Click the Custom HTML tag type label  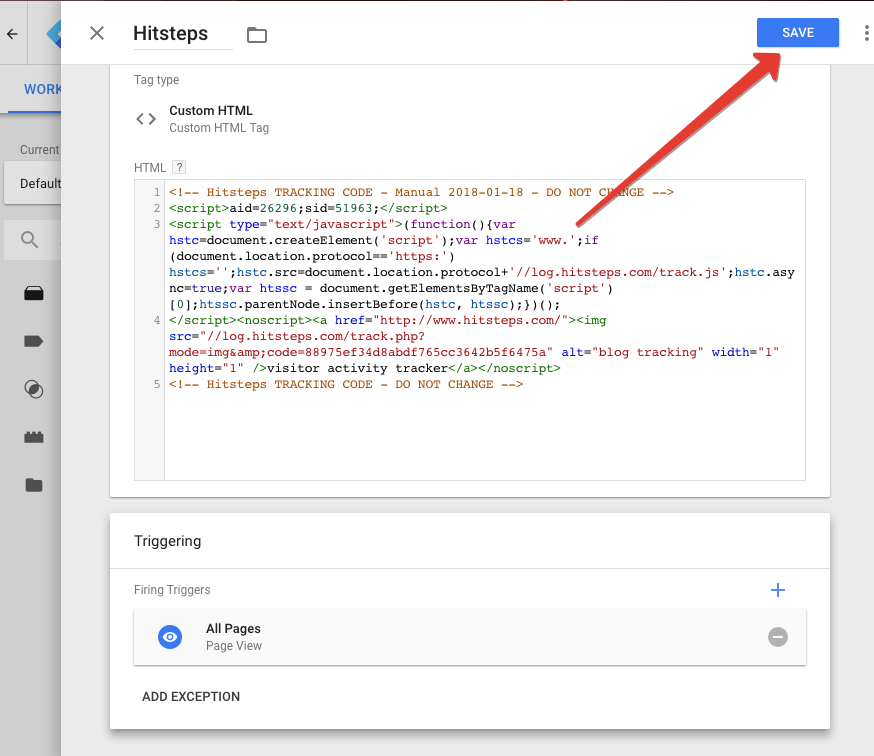pyautogui.click(x=211, y=110)
